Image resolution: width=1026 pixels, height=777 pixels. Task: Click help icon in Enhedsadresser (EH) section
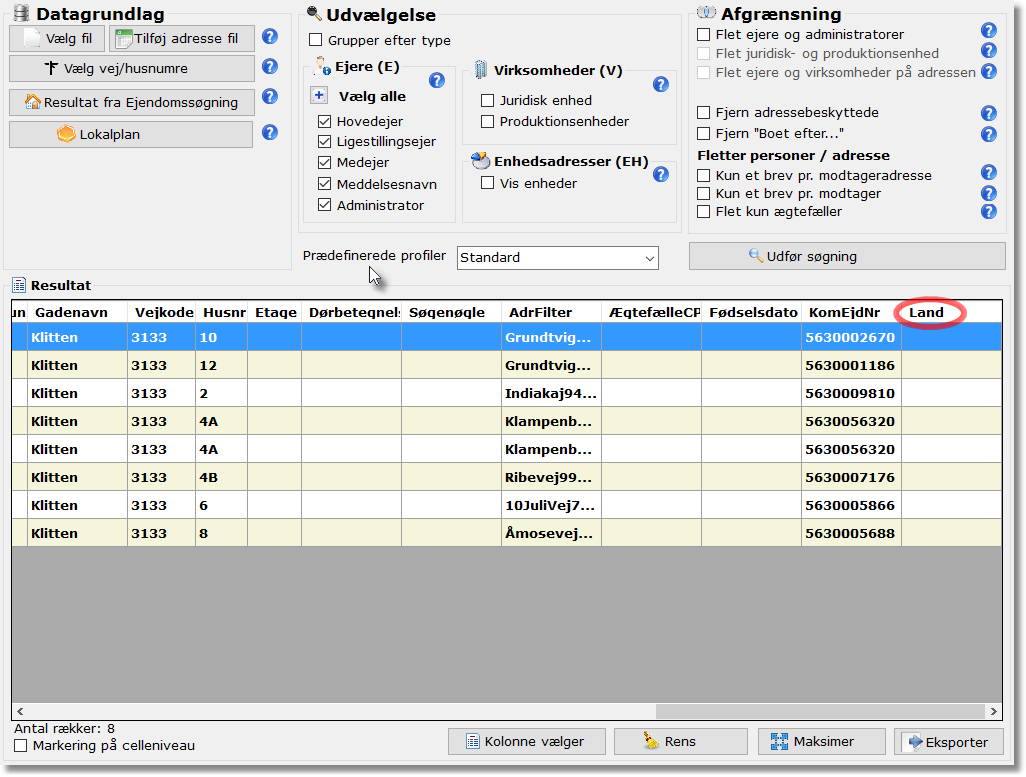(x=661, y=174)
